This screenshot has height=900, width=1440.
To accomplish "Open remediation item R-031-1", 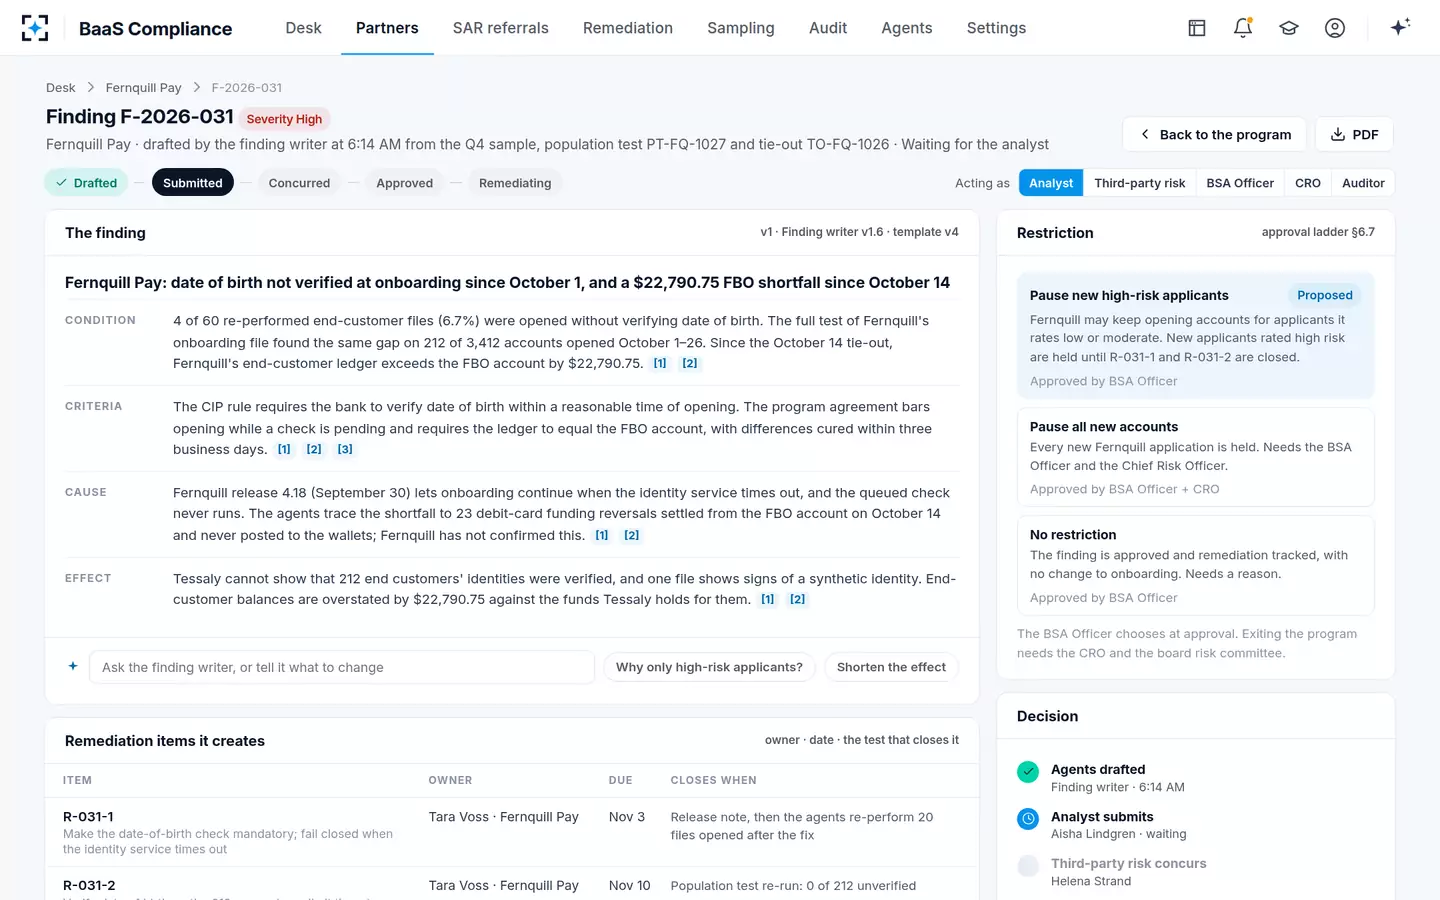I will tap(512, 832).
